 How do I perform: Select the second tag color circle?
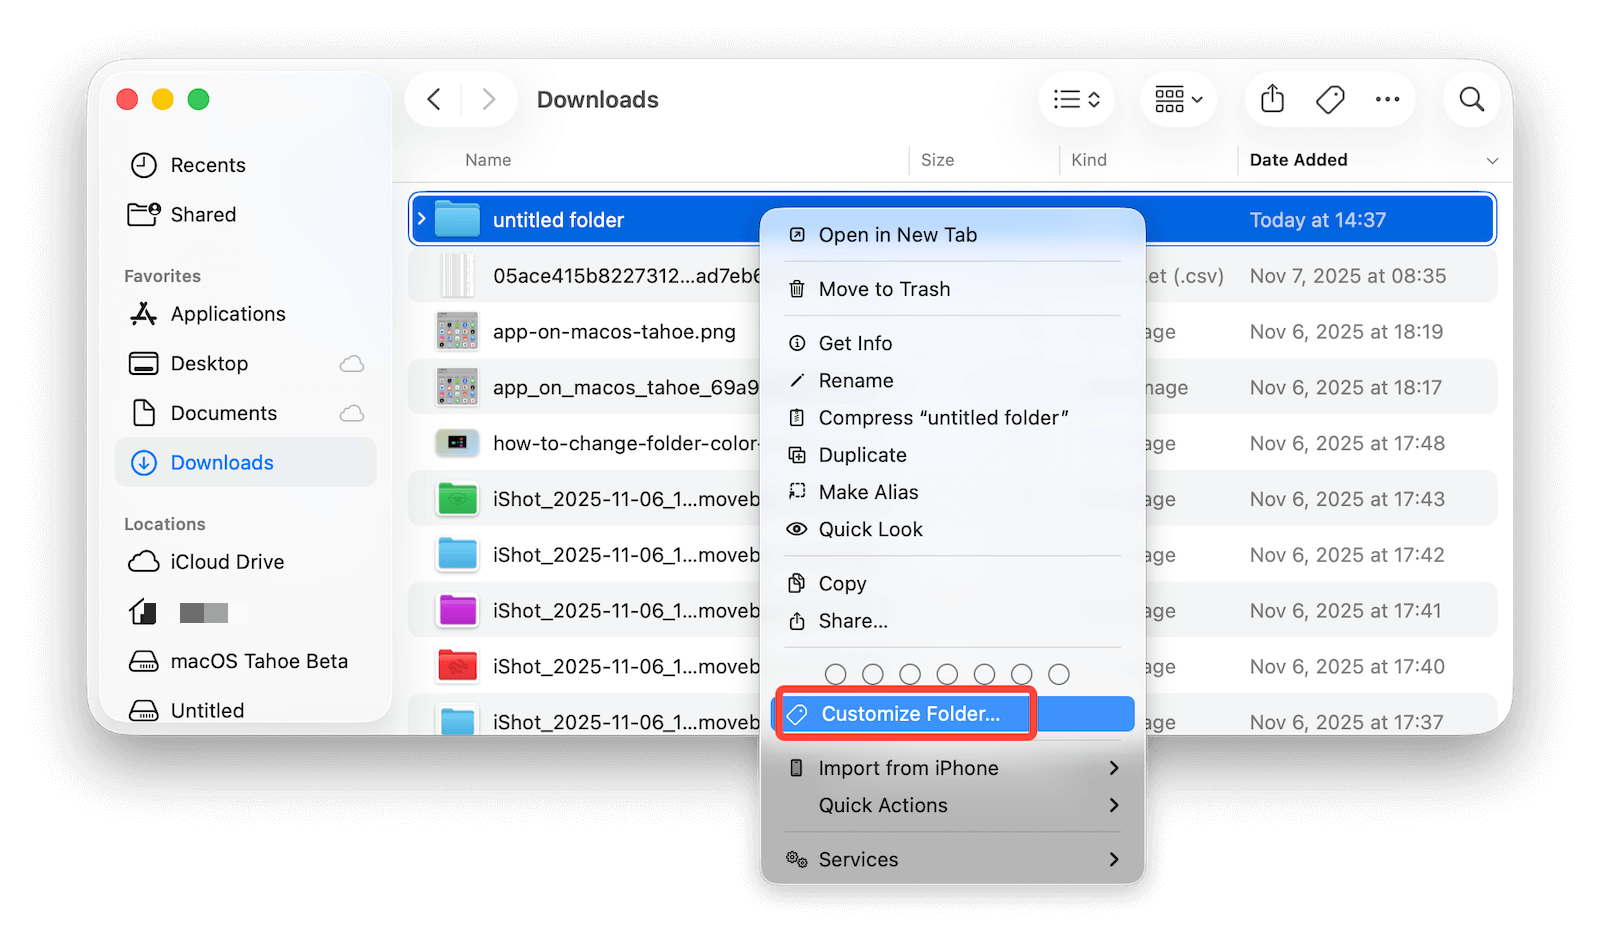tap(873, 674)
